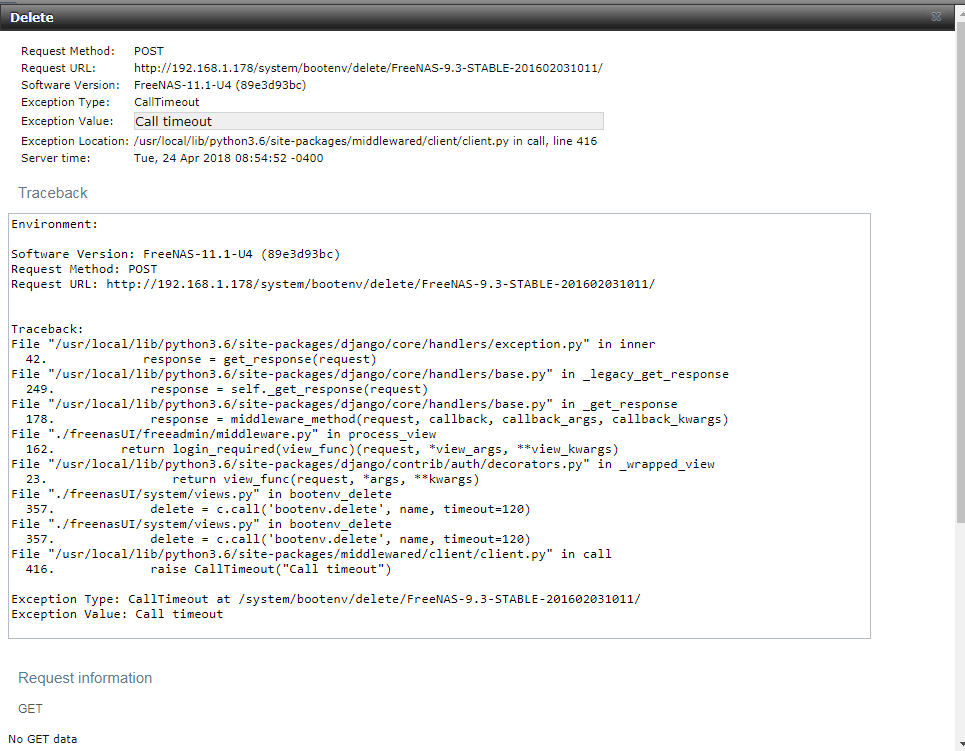This screenshot has width=965, height=751.
Task: Click the Request information heading
Action: [85, 678]
